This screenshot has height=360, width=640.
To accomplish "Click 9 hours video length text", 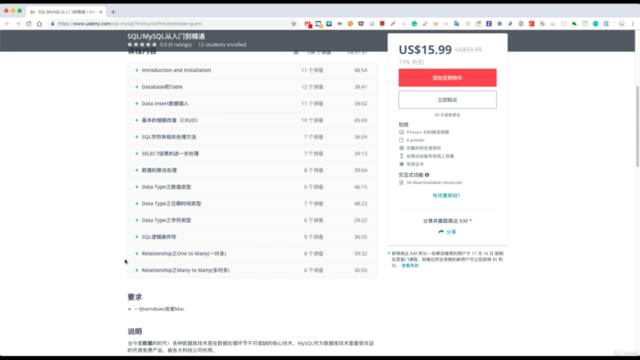I will pyautogui.click(x=427, y=132).
